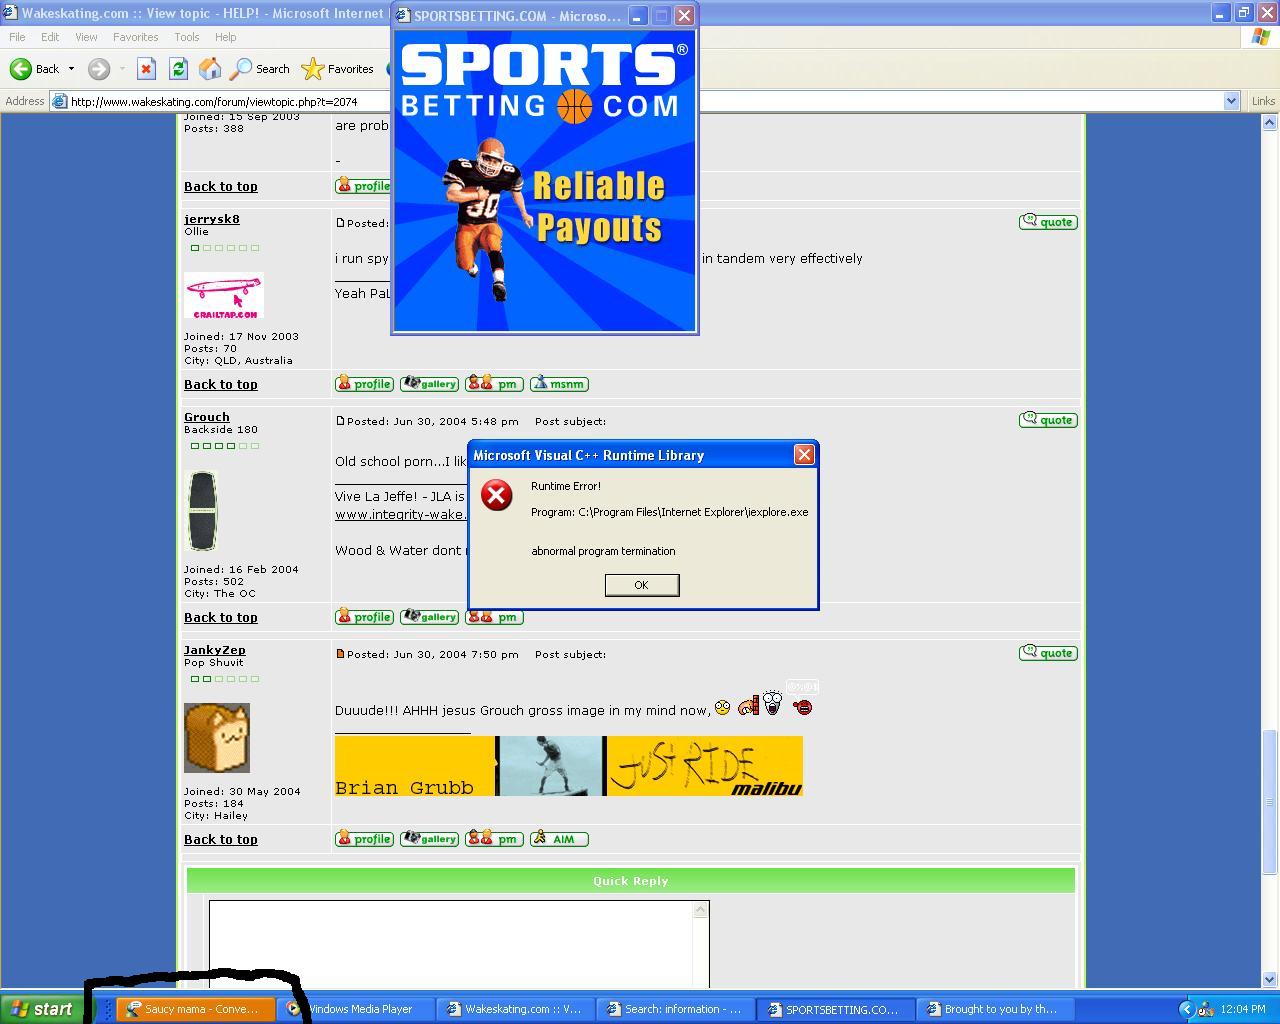Click JankyZep's bread cat avatar

click(217, 738)
